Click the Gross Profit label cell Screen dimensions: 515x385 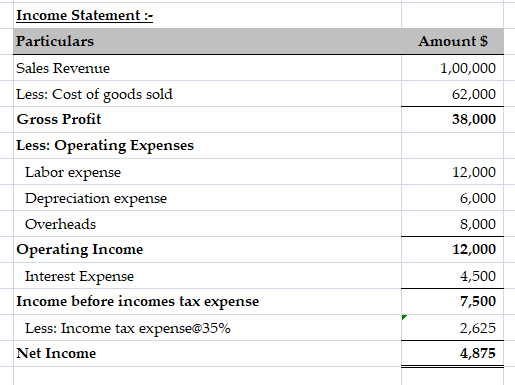coord(207,120)
